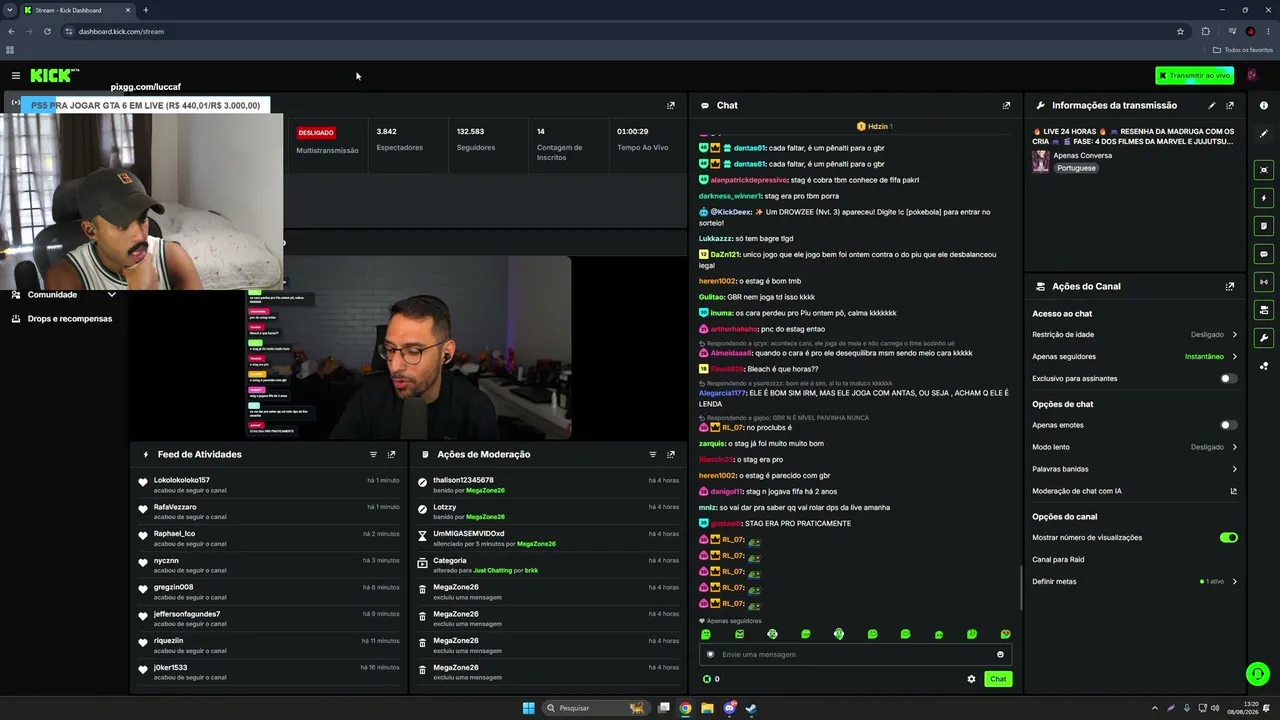
Task: Open the hamburger sidebar menu
Action: tap(16, 76)
